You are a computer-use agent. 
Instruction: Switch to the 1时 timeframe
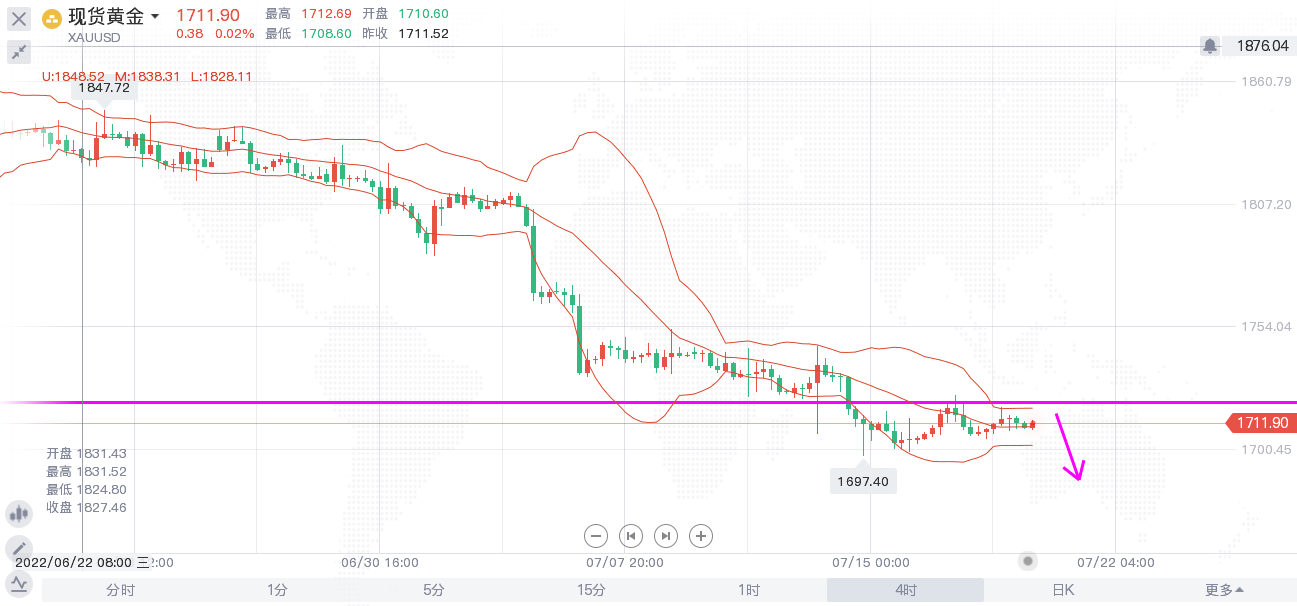[x=749, y=590]
